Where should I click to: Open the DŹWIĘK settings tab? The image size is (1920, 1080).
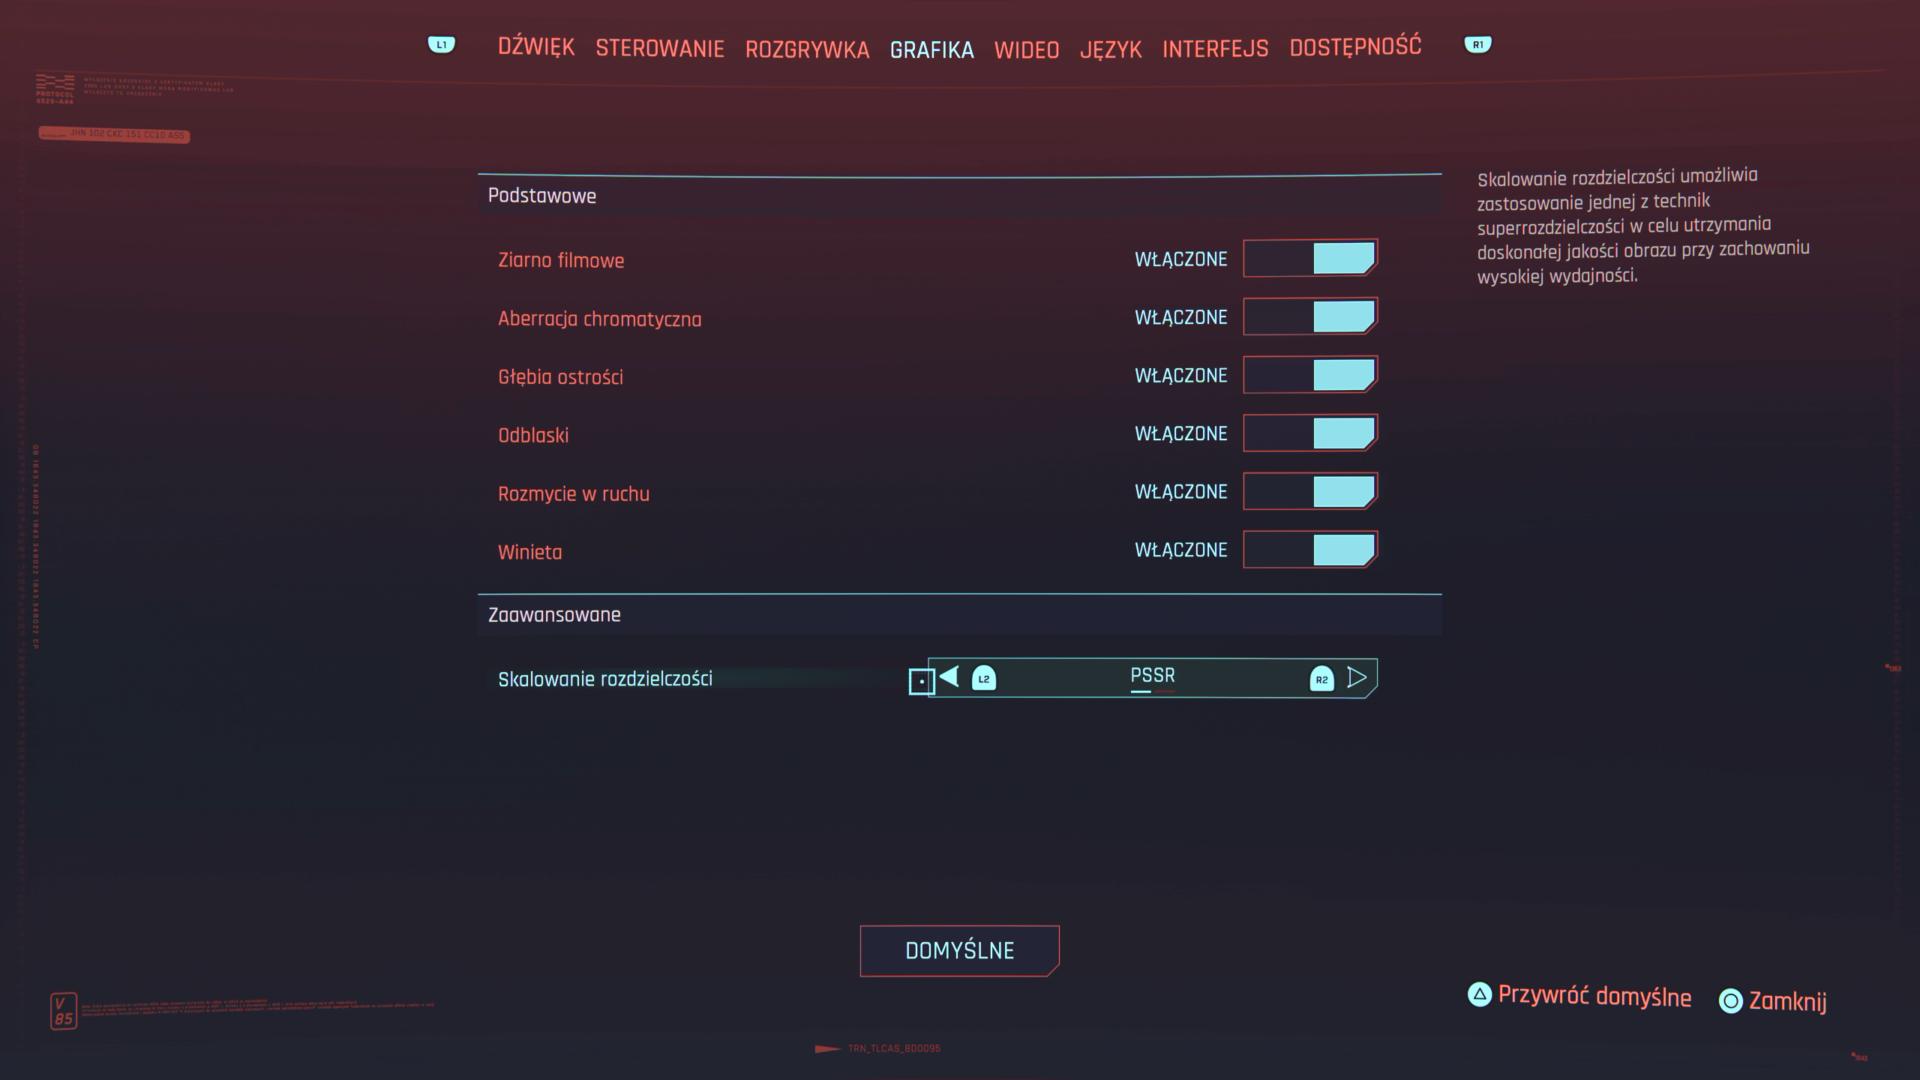(x=536, y=46)
